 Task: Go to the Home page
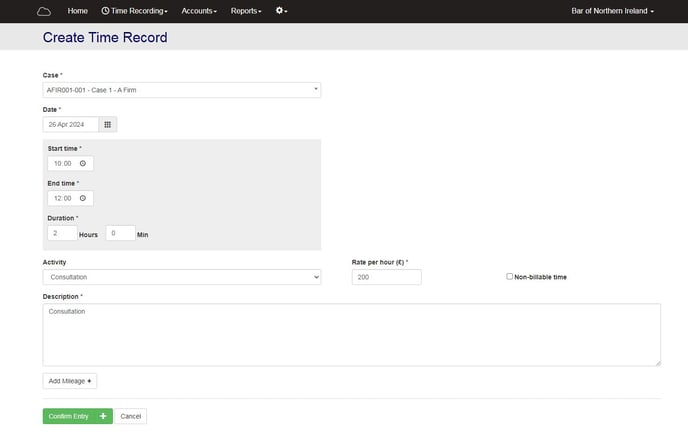77,11
